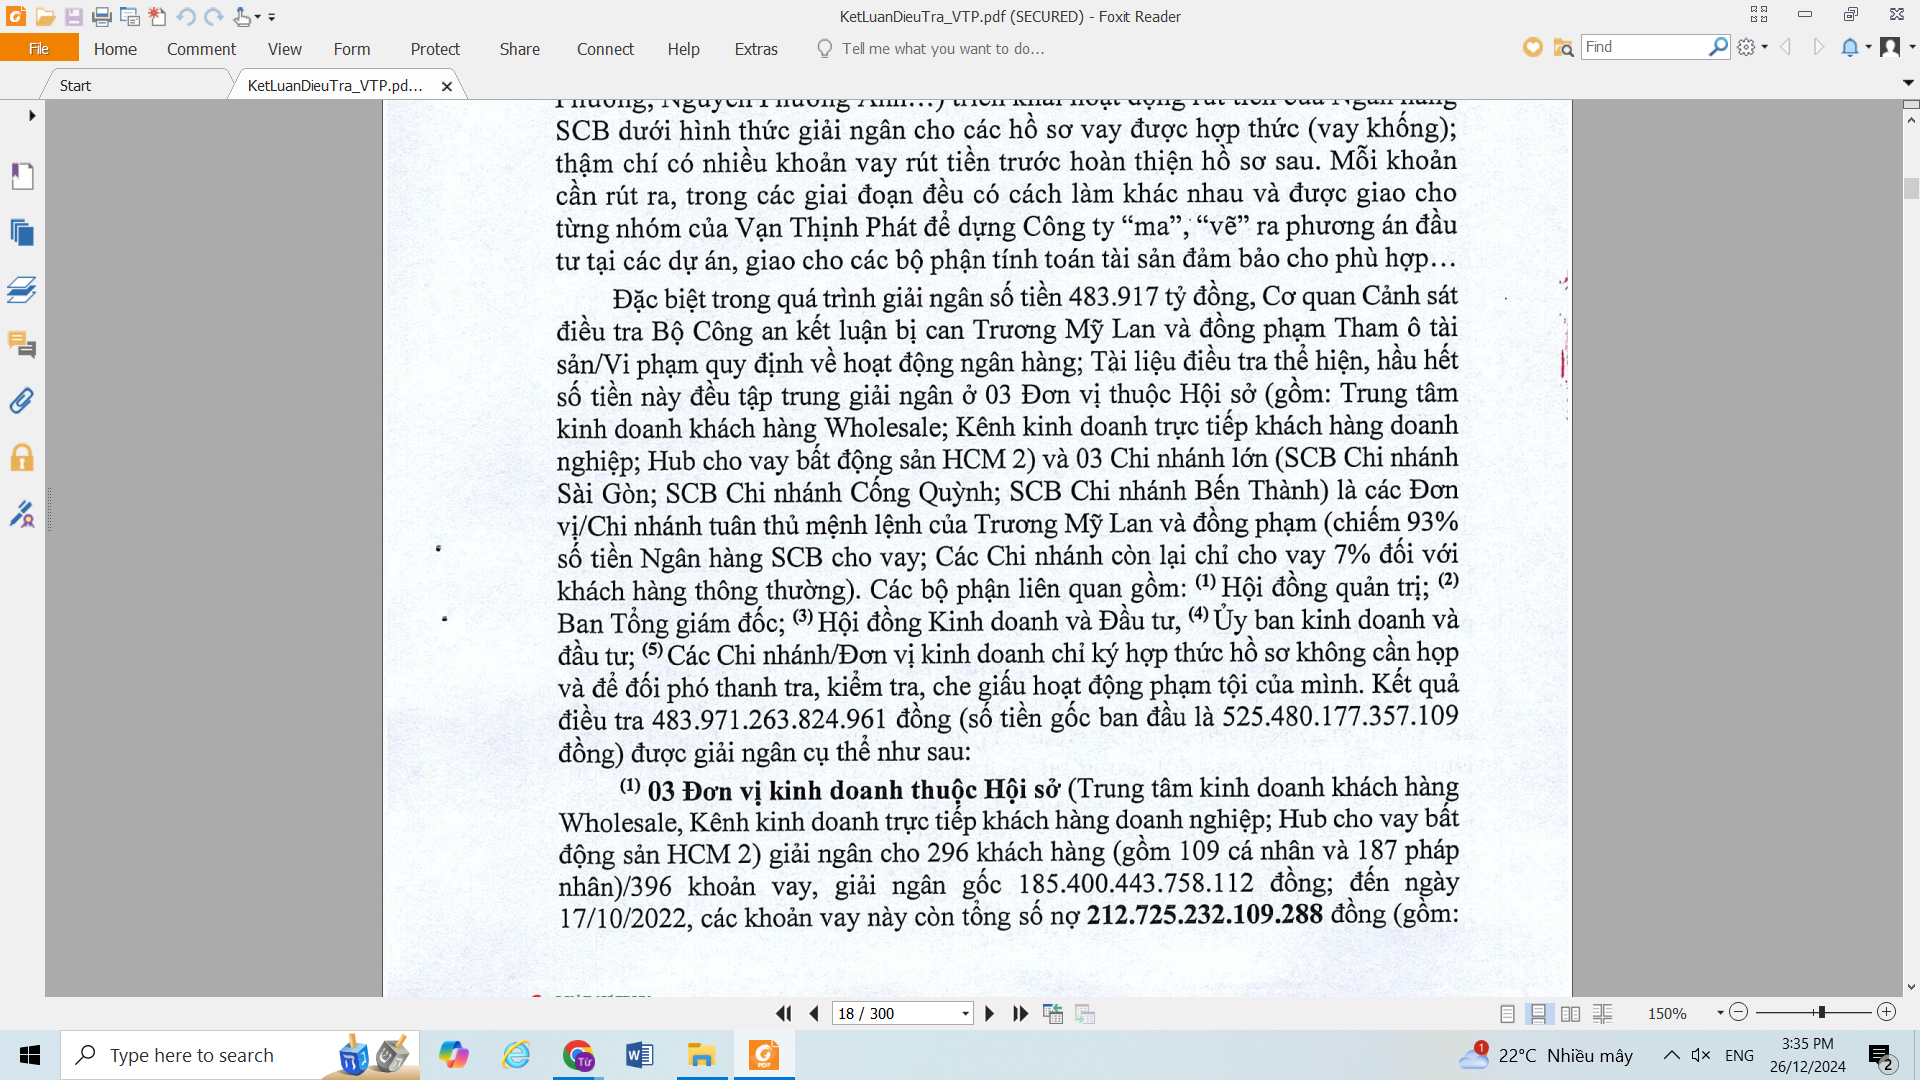
Task: Switch to the Start tab
Action: pyautogui.click(x=75, y=86)
